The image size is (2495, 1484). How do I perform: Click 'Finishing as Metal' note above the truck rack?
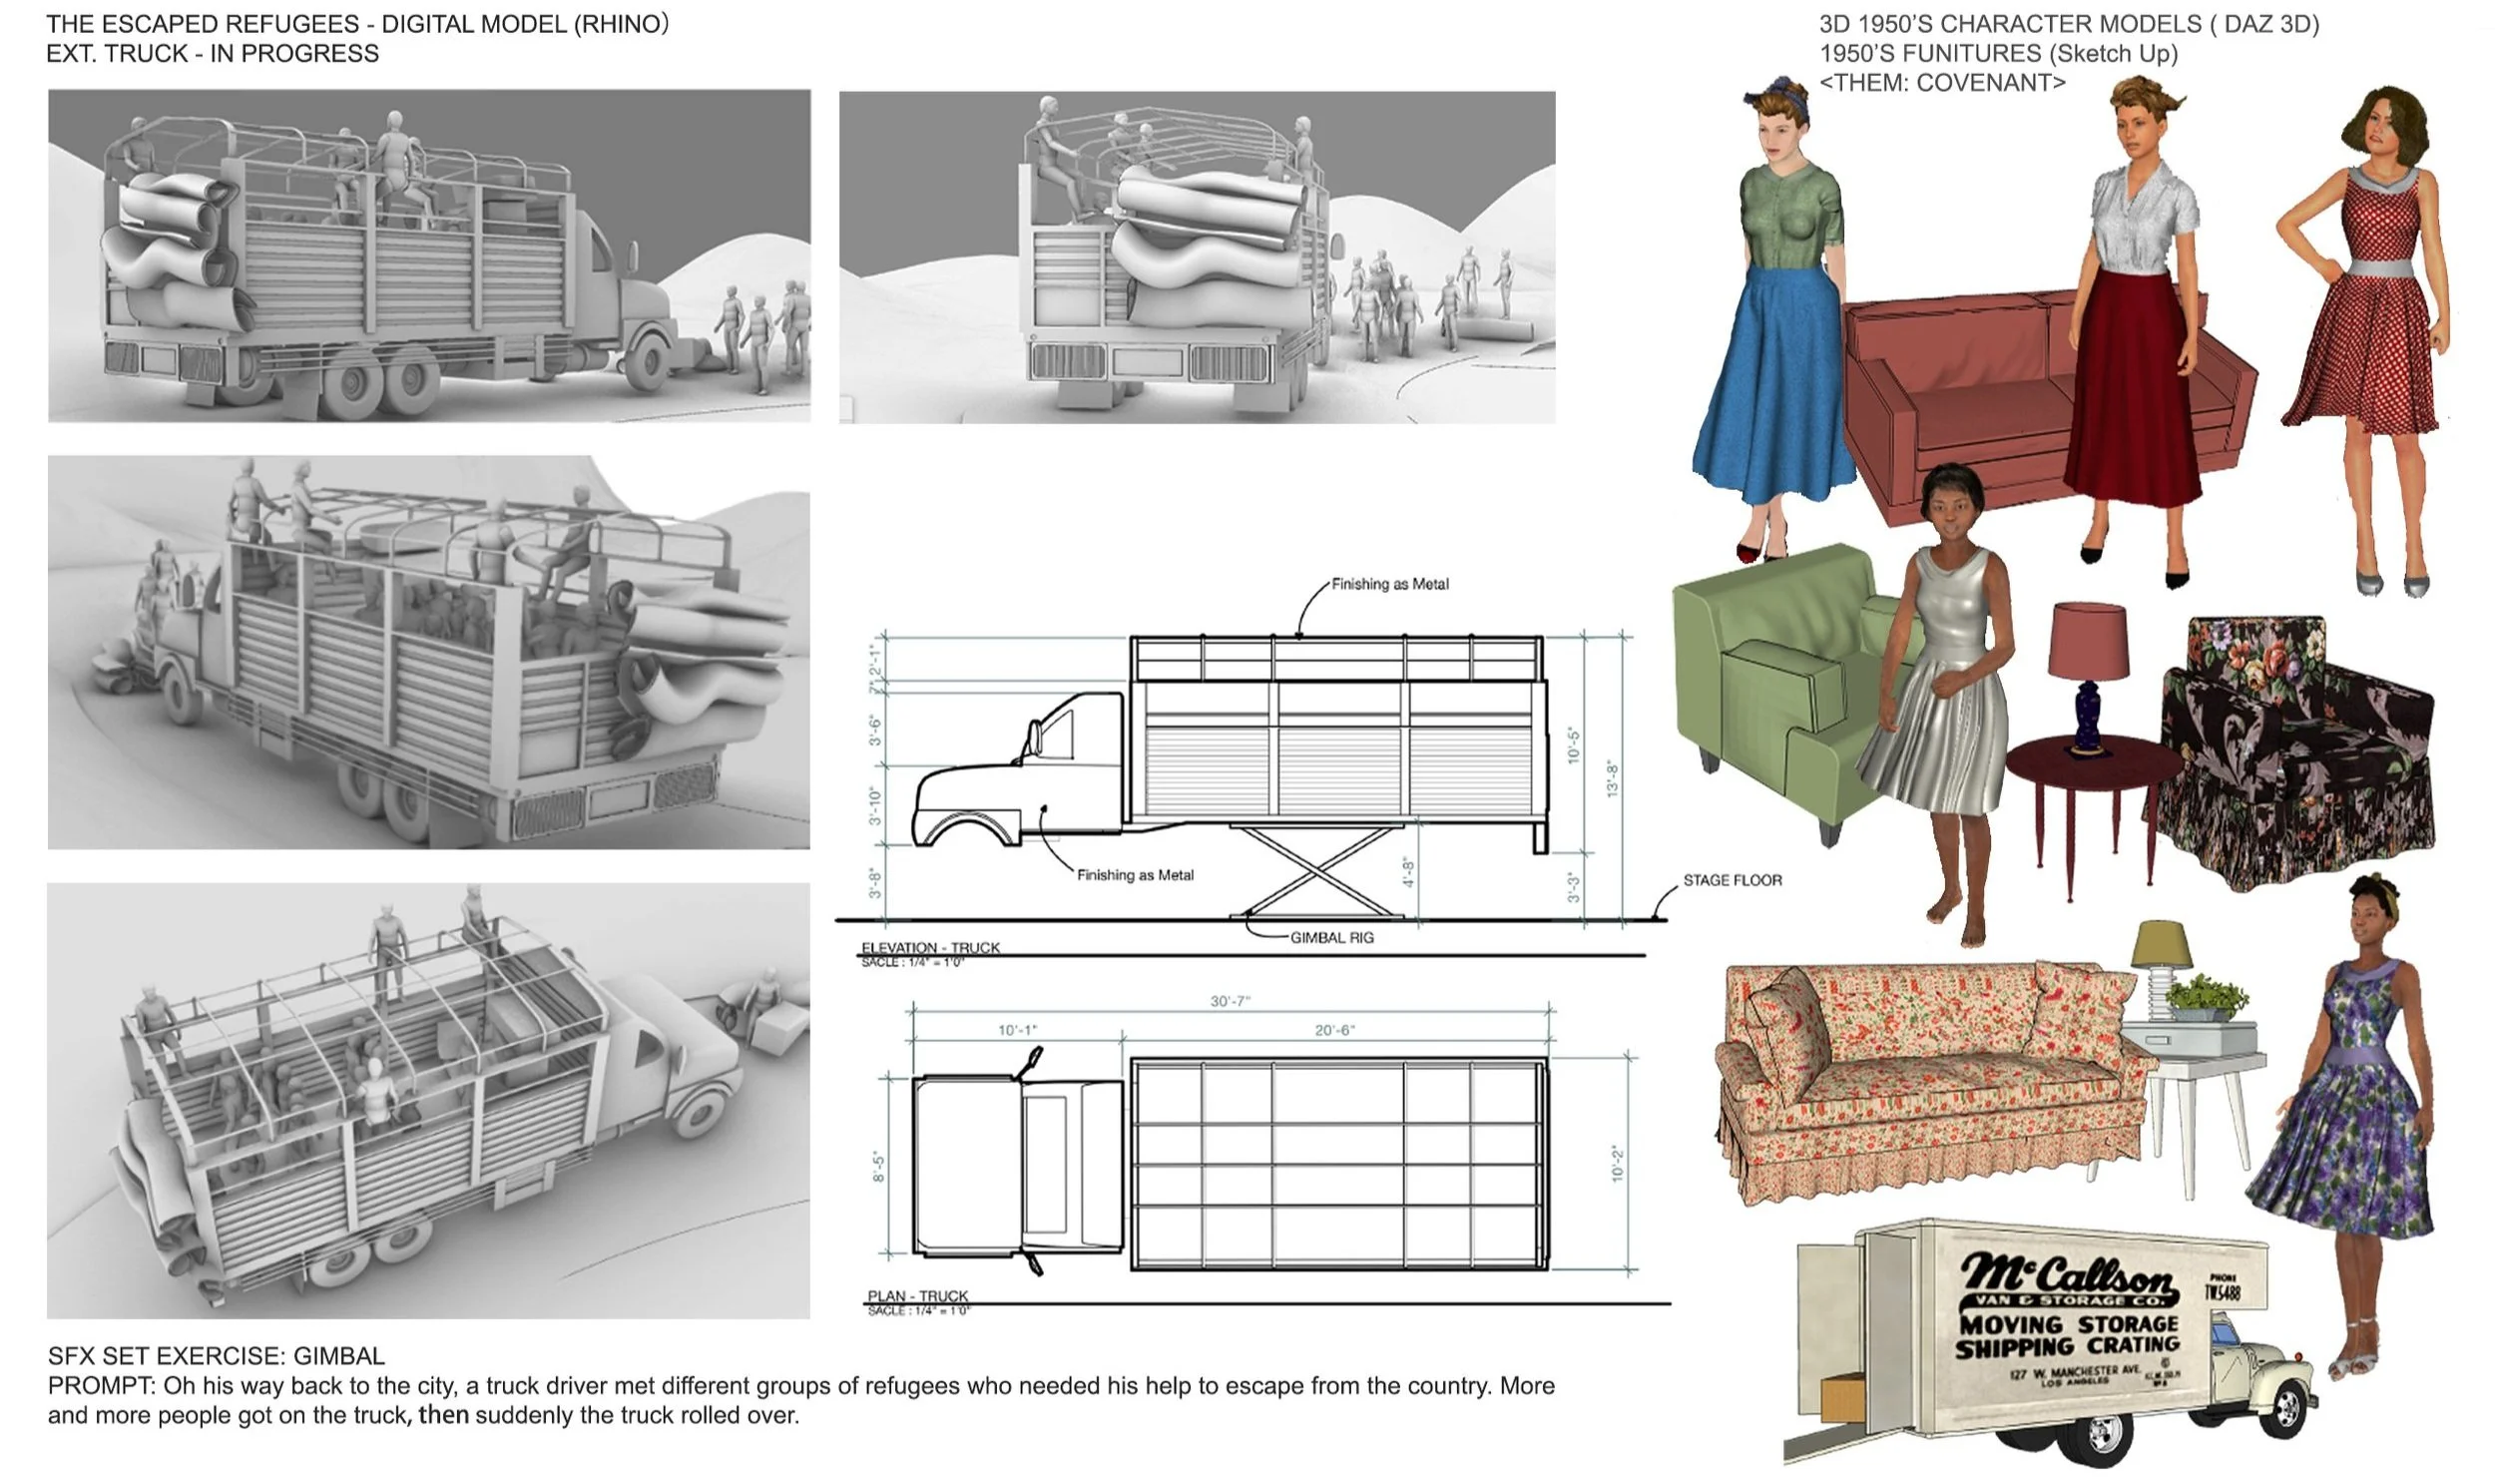(1390, 584)
